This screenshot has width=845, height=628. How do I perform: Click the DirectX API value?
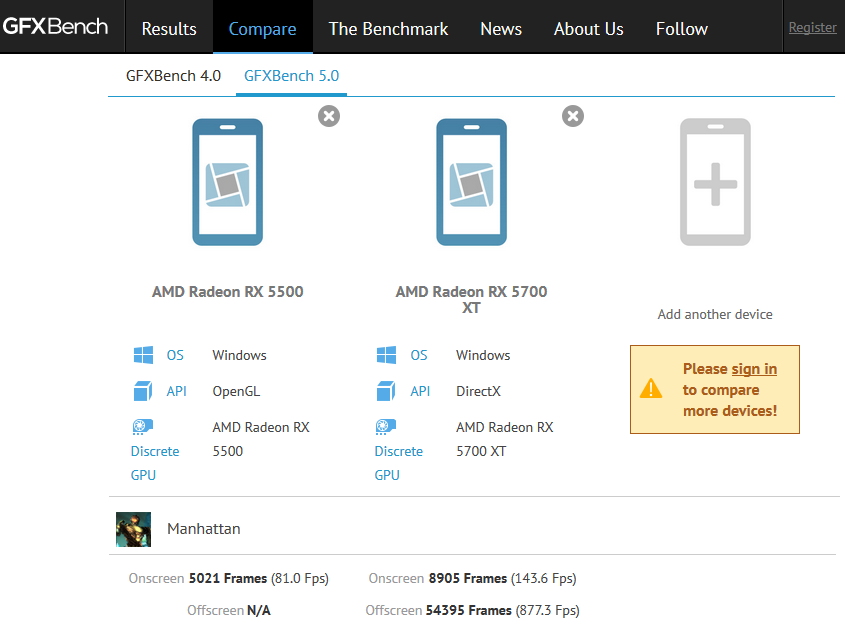[x=478, y=391]
